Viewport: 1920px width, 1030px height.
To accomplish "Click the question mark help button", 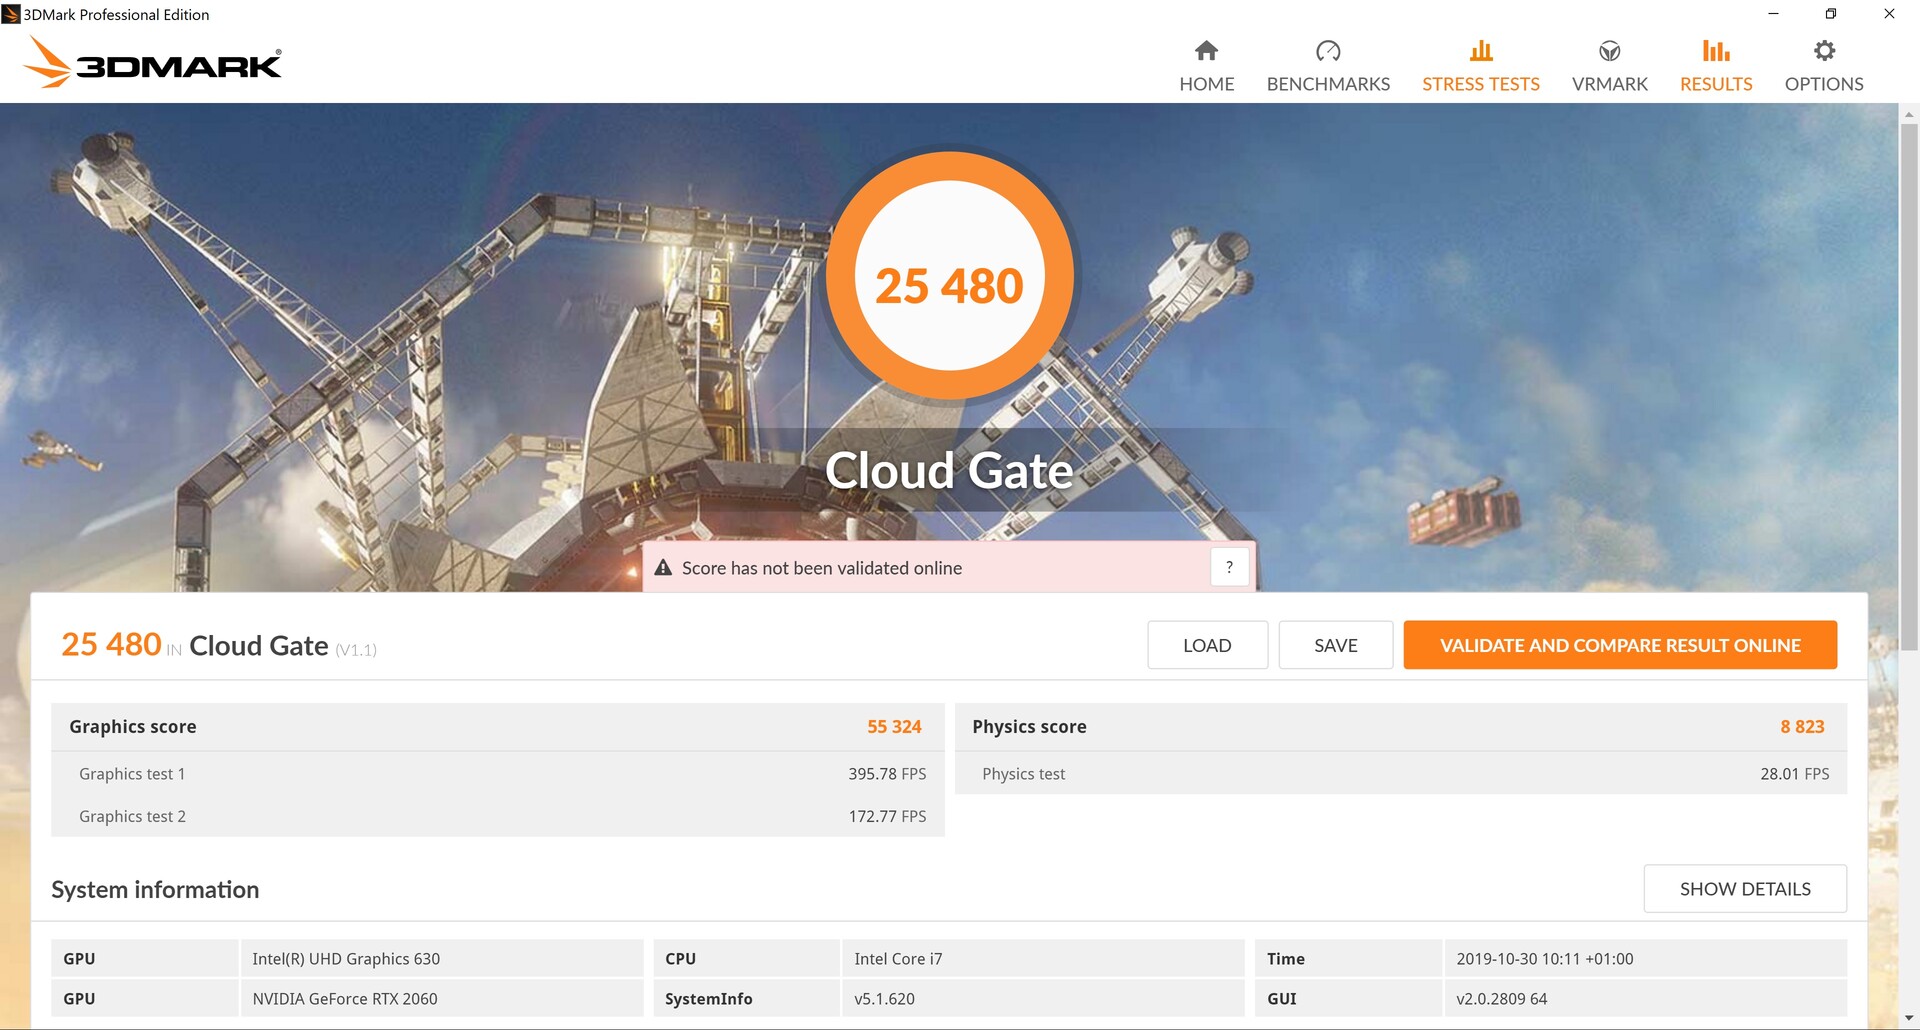I will pos(1229,567).
